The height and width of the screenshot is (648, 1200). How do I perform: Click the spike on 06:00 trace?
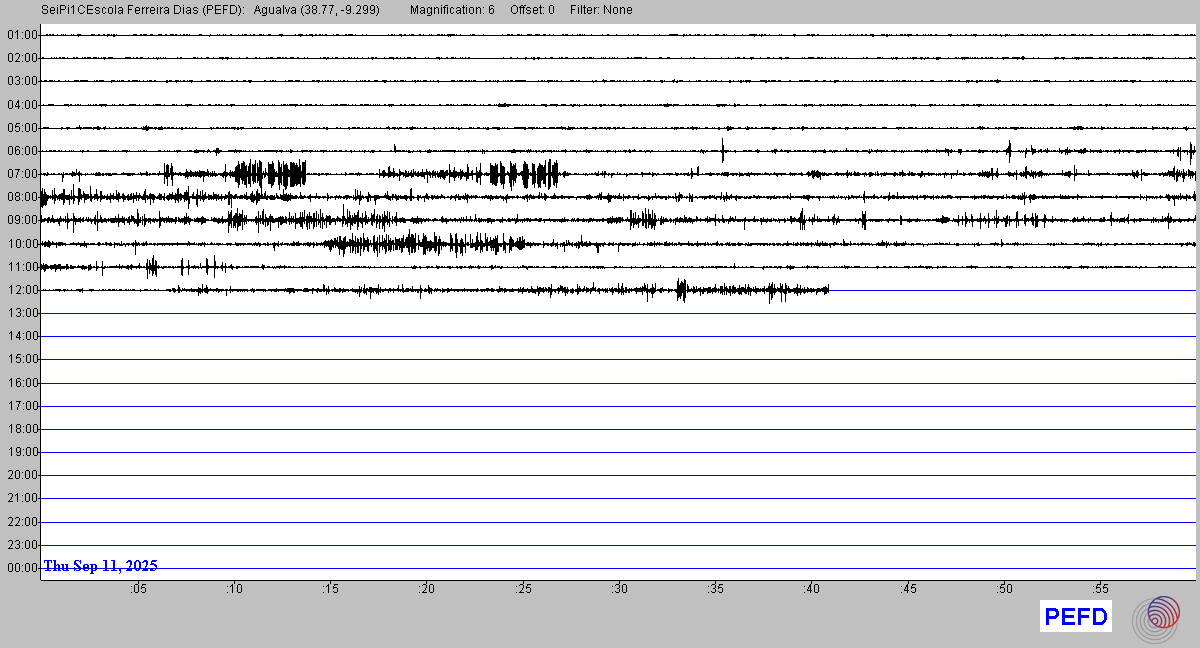[x=722, y=151]
